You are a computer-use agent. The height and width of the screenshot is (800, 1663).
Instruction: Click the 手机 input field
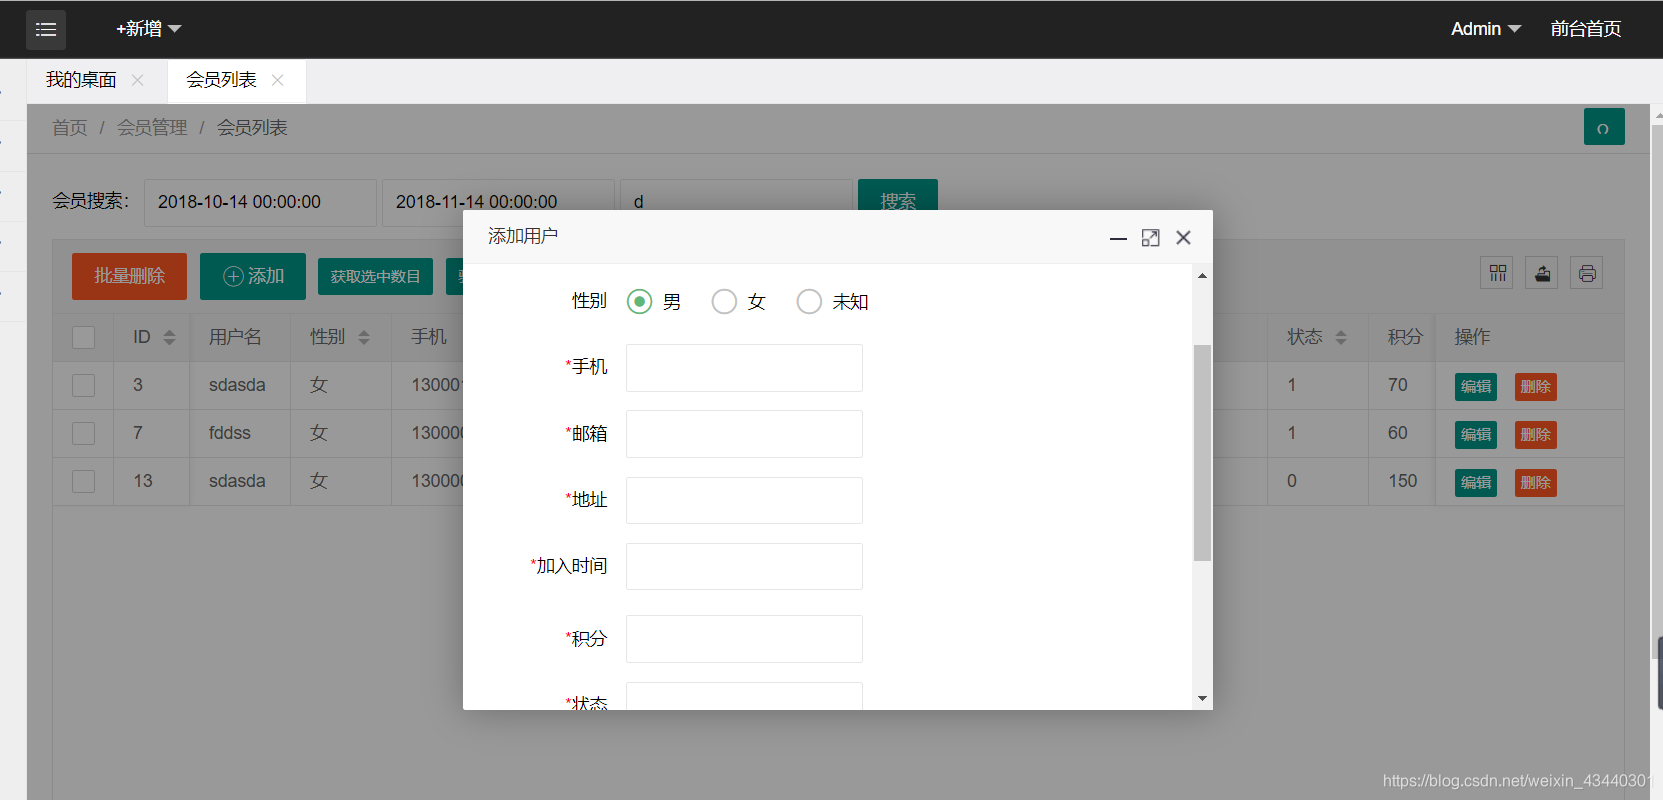point(744,368)
